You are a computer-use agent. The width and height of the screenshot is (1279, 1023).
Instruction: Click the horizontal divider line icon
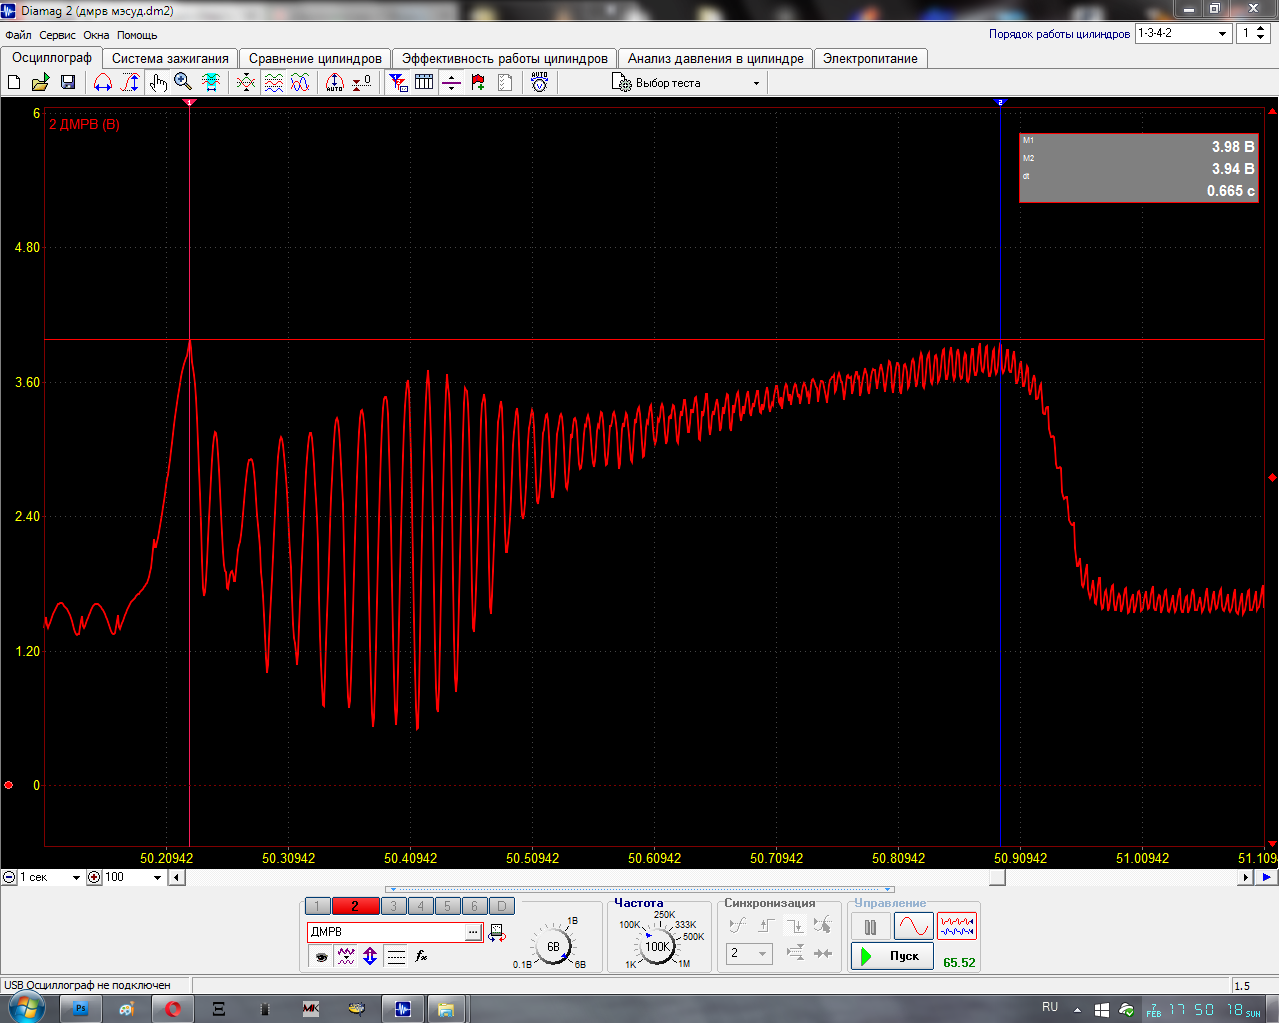[451, 83]
